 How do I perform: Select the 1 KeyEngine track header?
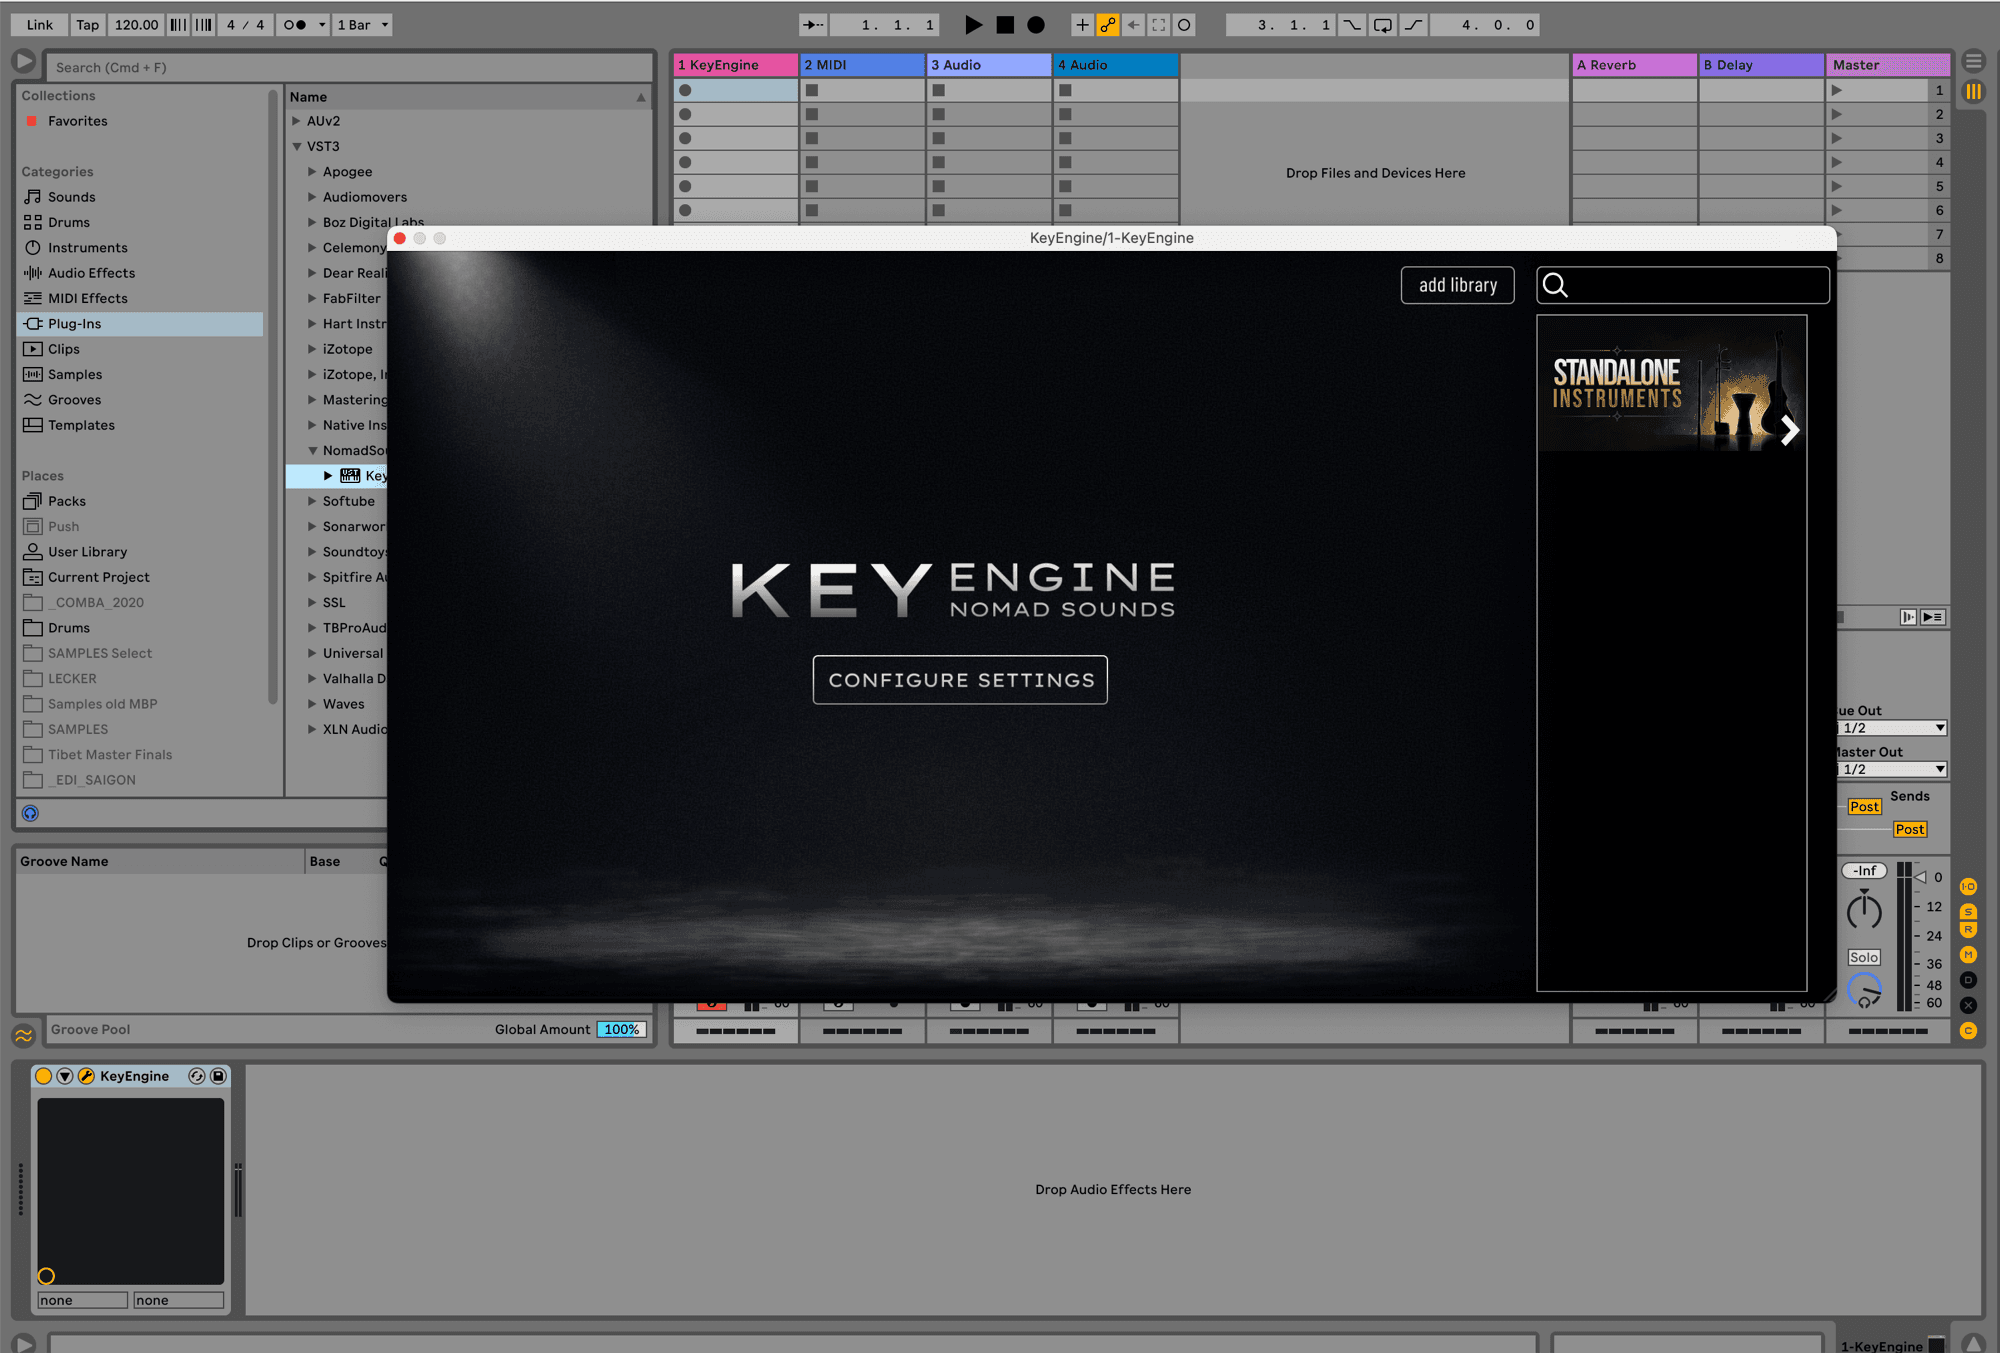[x=735, y=65]
